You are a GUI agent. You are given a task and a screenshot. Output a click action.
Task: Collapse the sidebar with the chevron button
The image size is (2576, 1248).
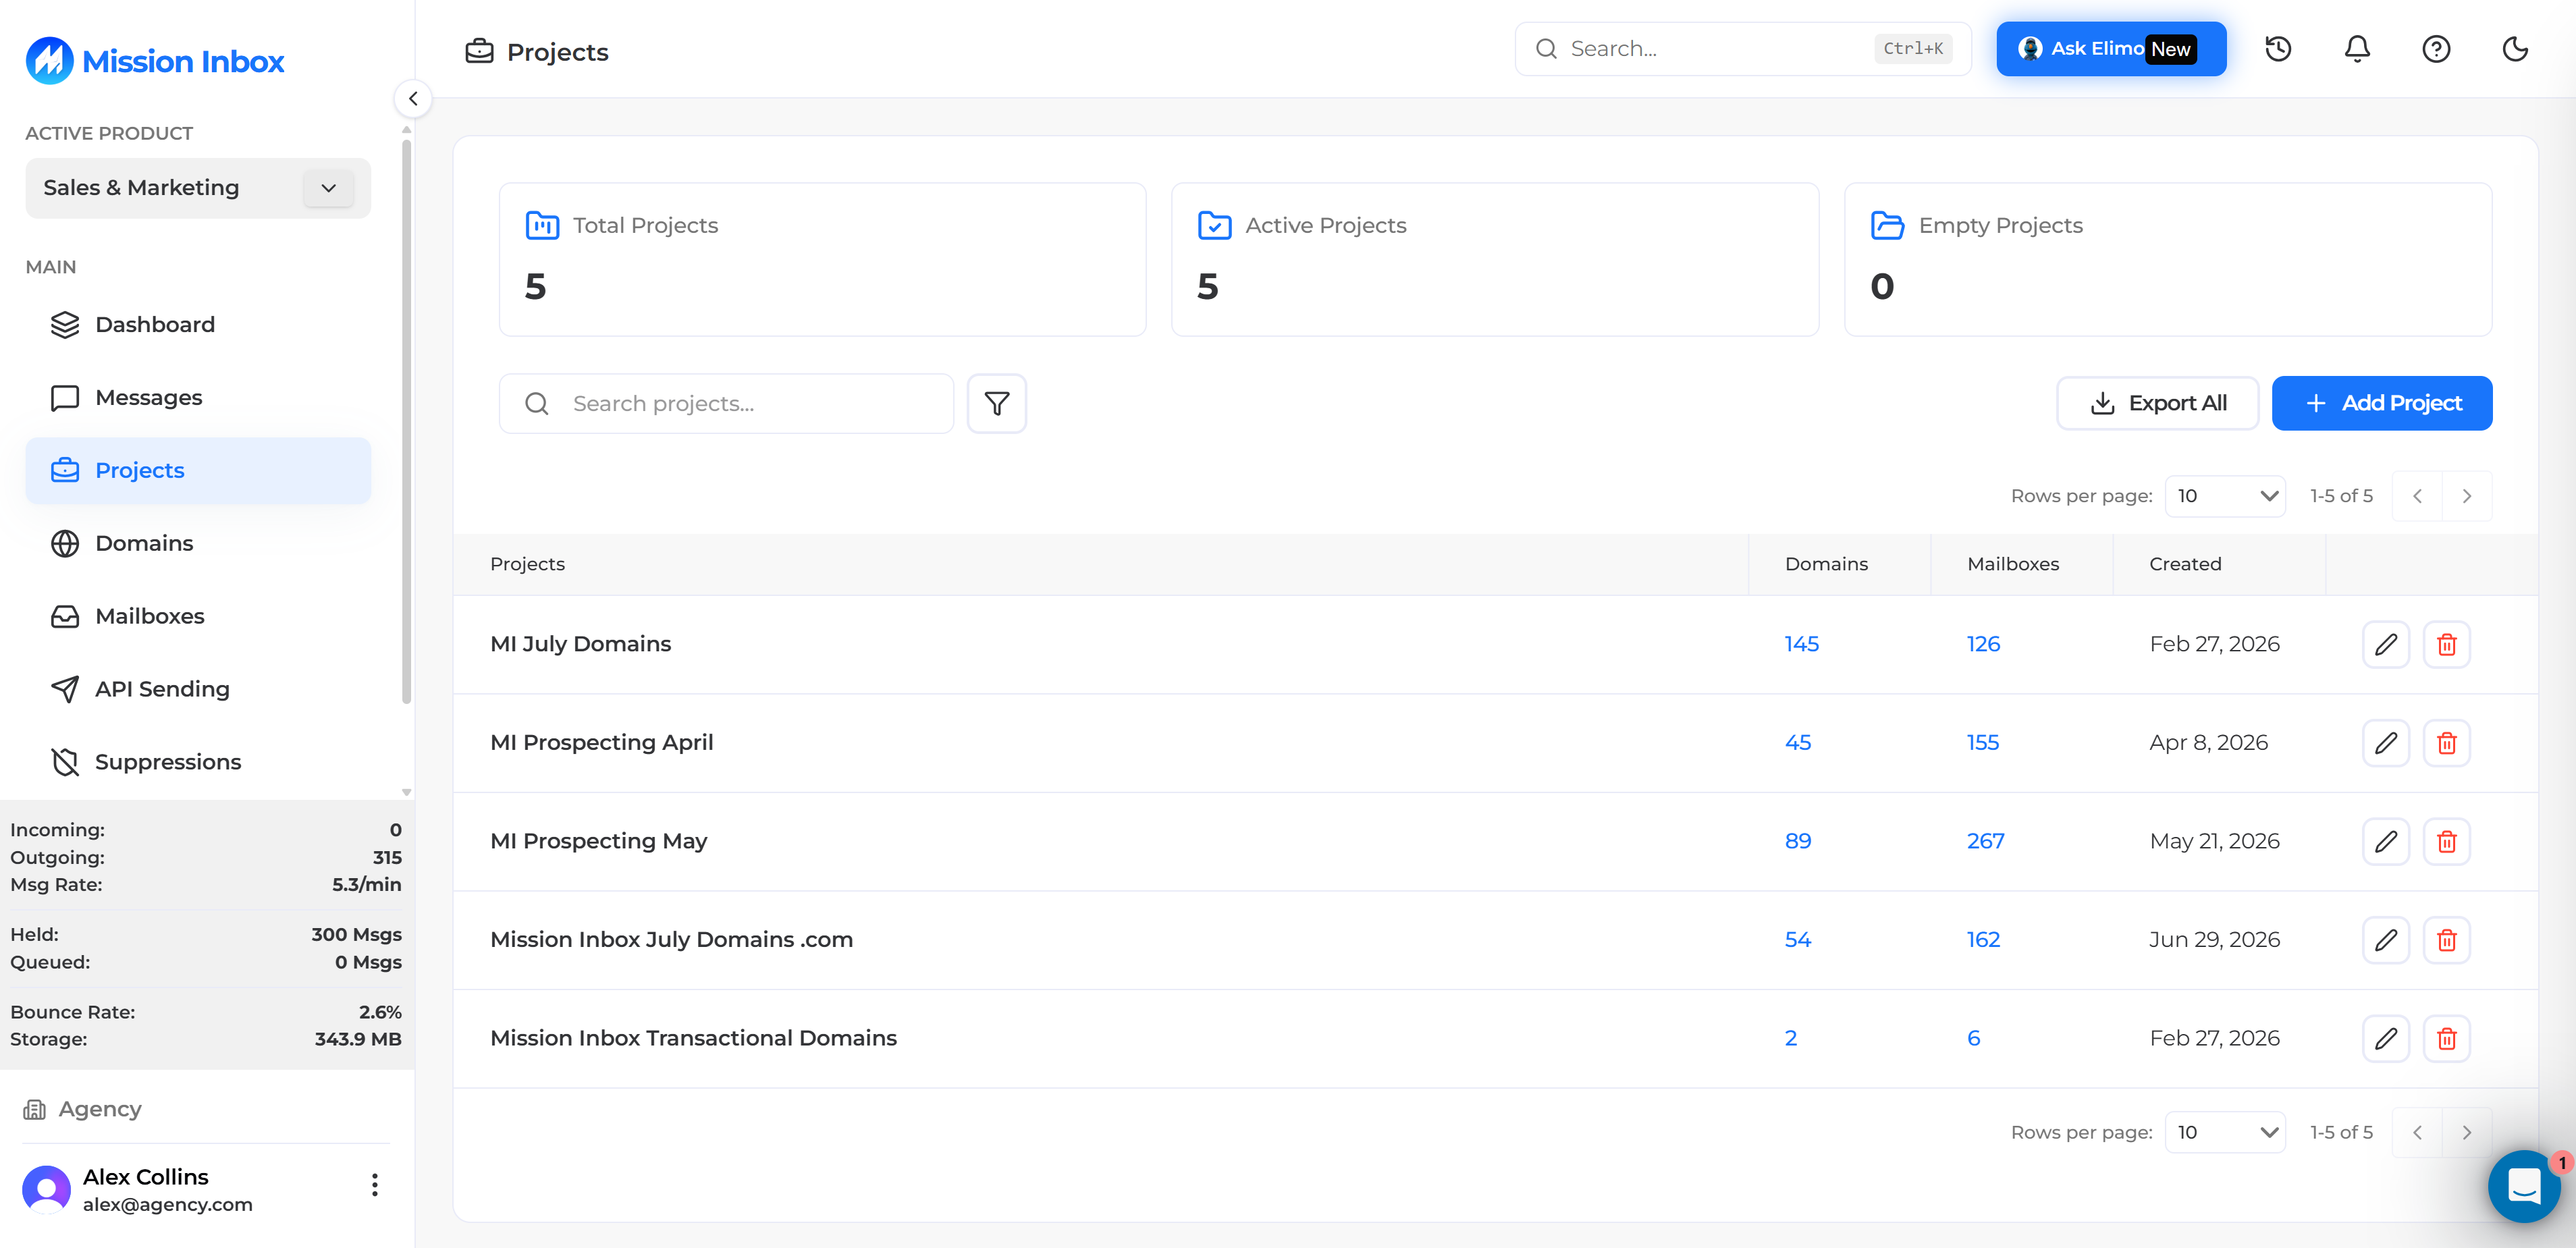(x=413, y=99)
